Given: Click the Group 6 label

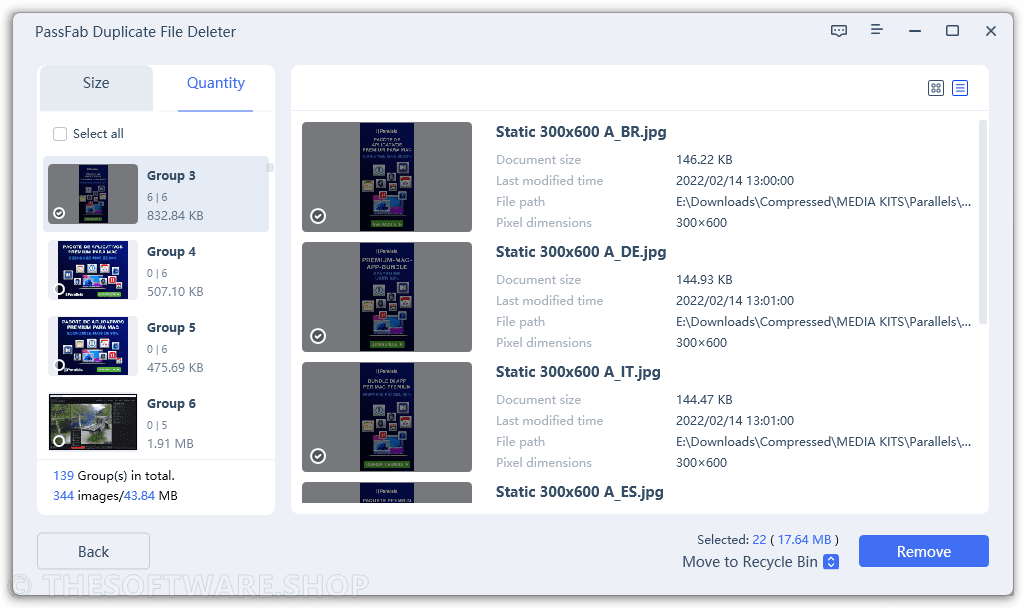Looking at the screenshot, I should tap(171, 403).
